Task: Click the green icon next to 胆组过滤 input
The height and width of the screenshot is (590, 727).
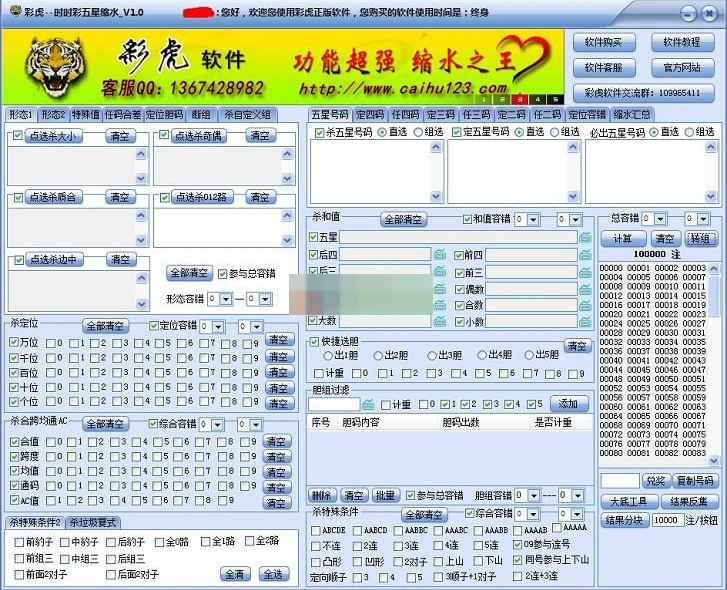Action: pyautogui.click(x=369, y=404)
